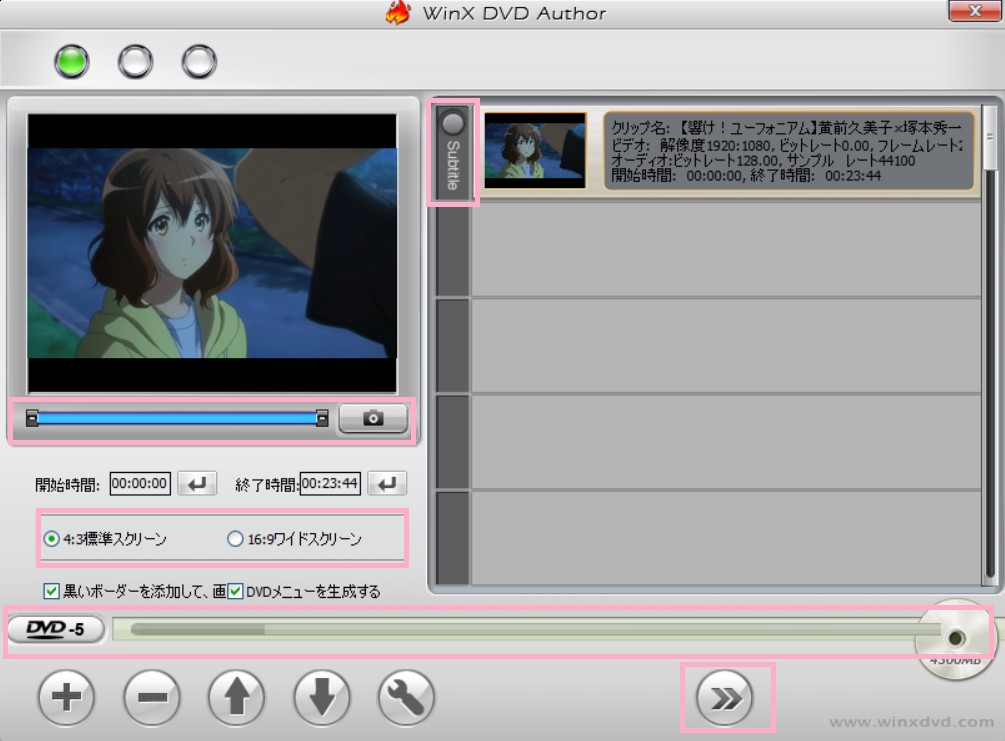
Task: Select the 4:3 standard screen radio option
Action: 104,538
